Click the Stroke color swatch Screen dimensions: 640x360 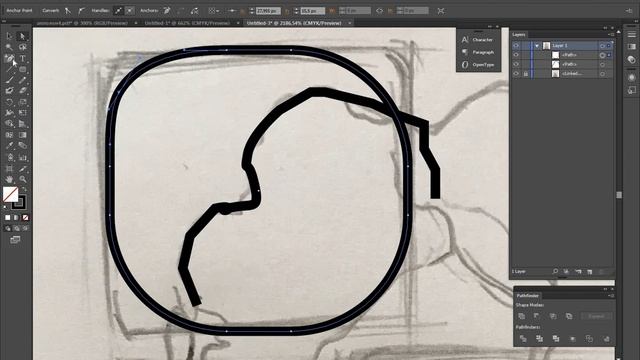[x=20, y=203]
